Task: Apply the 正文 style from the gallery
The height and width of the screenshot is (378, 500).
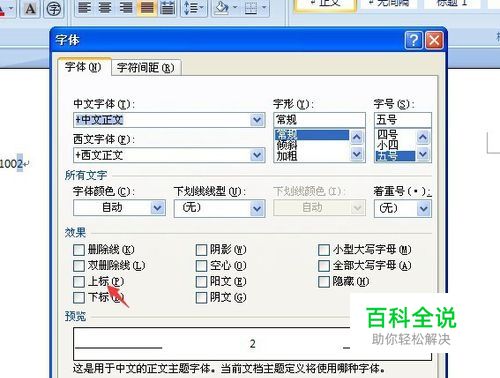Action: pyautogui.click(x=326, y=5)
